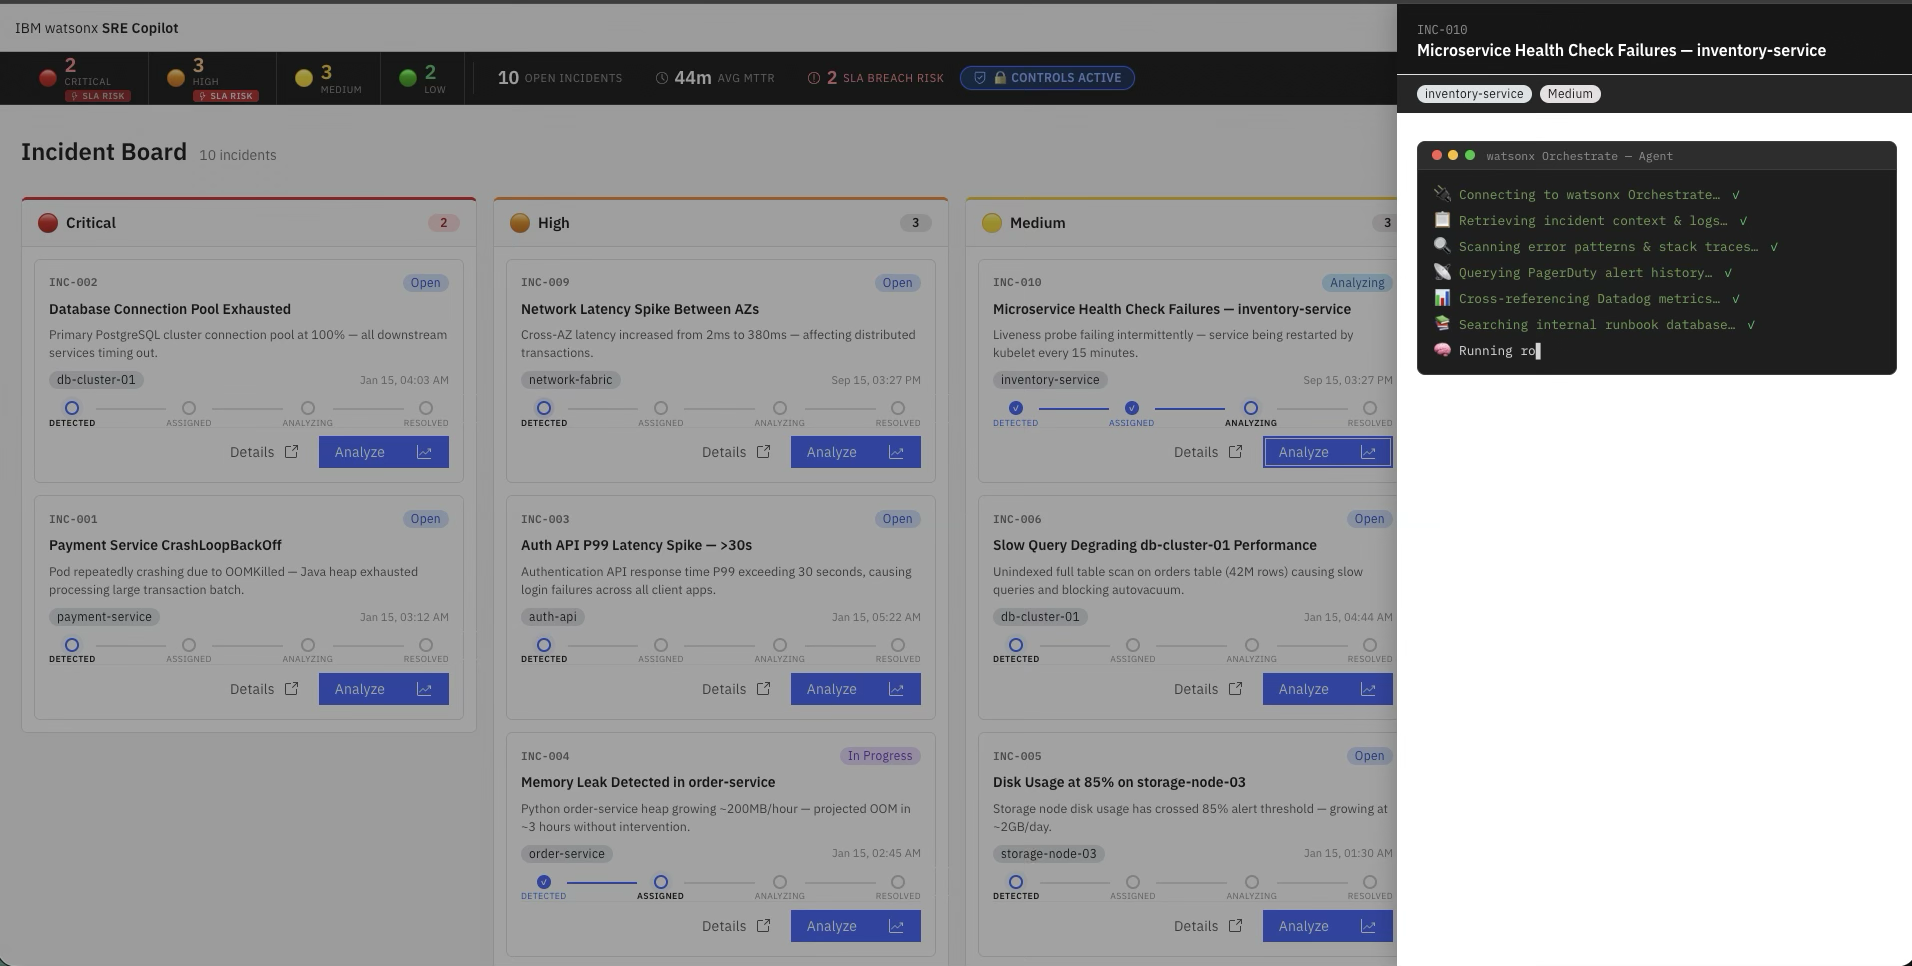Click the orange High counter in the status bar
This screenshot has height=966, width=1912.
click(212, 78)
